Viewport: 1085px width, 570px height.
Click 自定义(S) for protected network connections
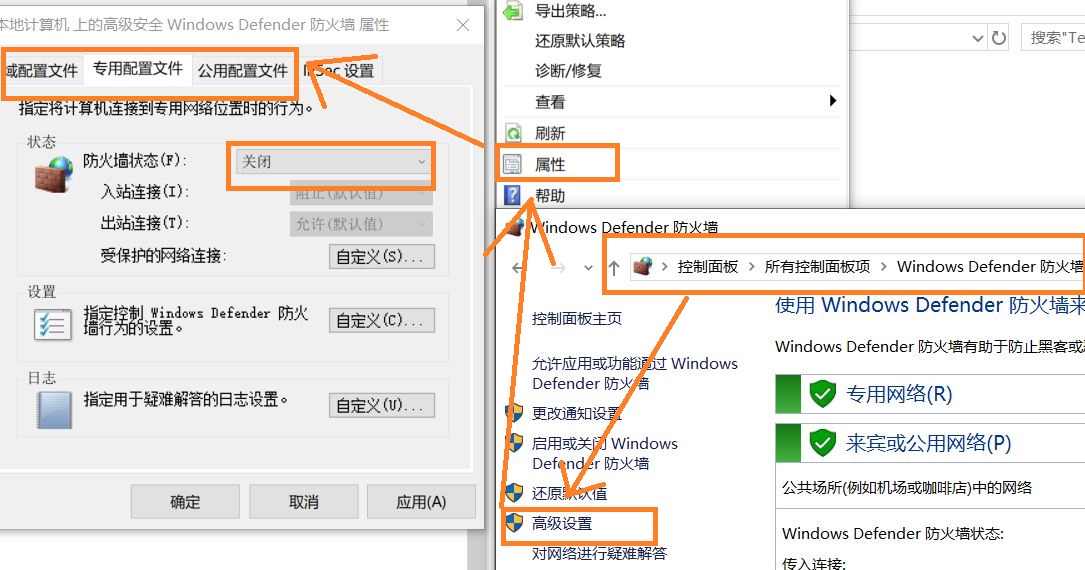point(381,256)
